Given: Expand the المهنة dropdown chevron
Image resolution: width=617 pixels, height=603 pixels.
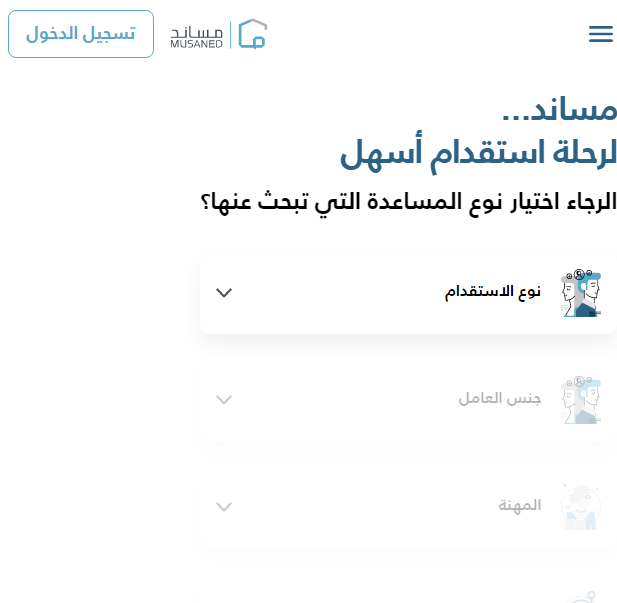Looking at the screenshot, I should point(224,506).
